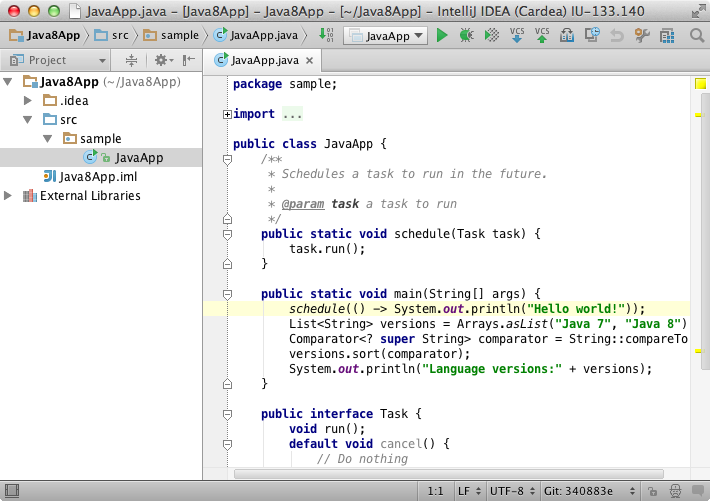Toggle read-only lock icon in status bar
This screenshot has width=710, height=501.
[651, 491]
